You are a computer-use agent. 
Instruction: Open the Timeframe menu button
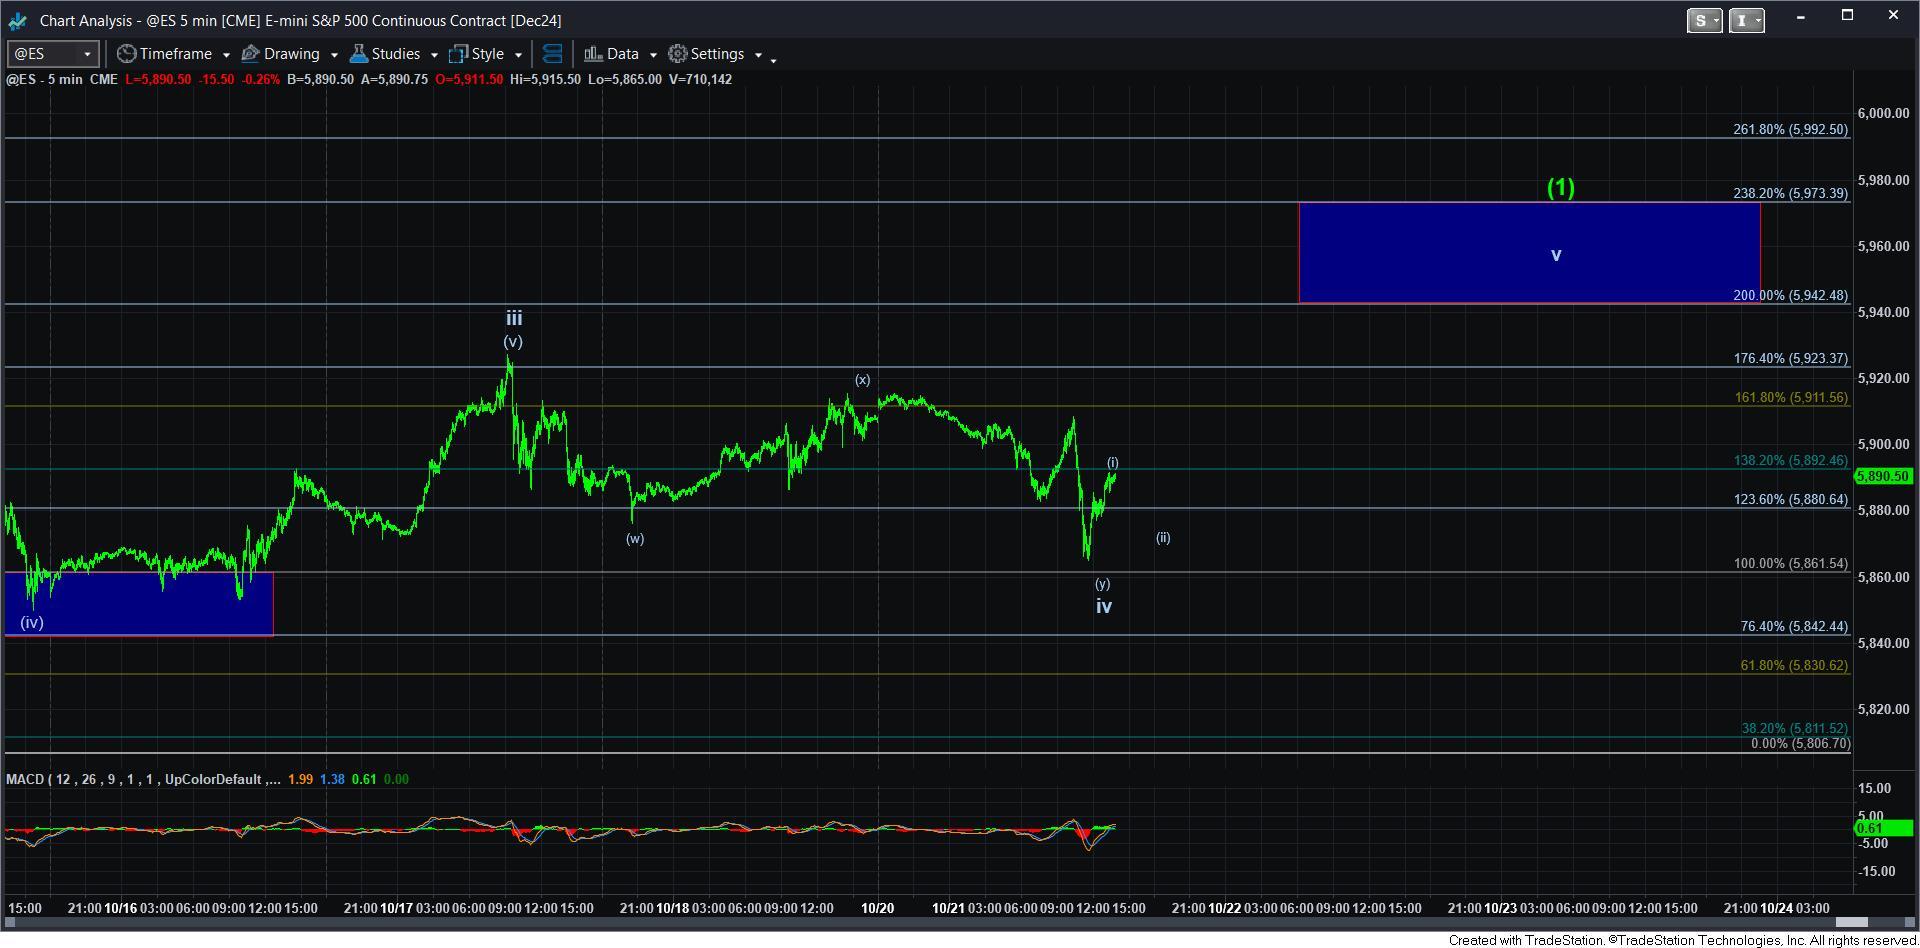pyautogui.click(x=165, y=54)
